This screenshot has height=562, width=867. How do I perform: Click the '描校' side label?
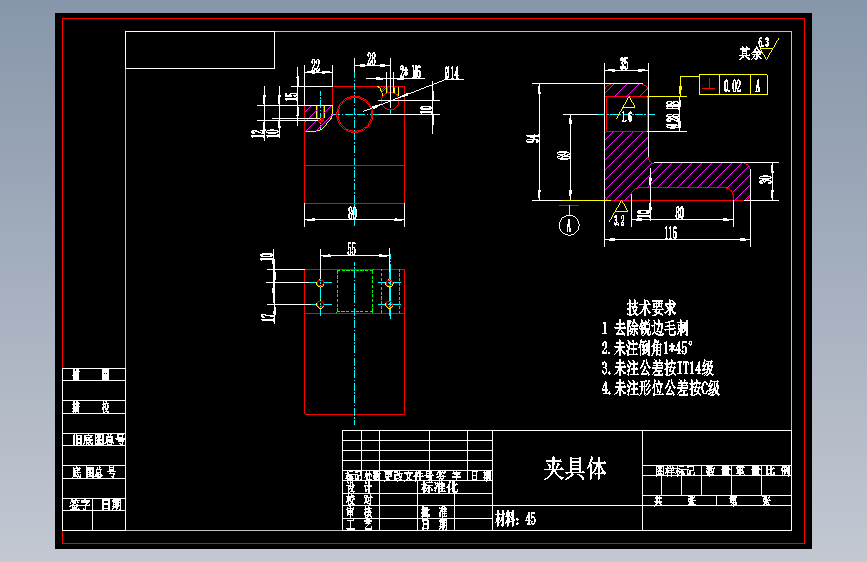pos(91,407)
